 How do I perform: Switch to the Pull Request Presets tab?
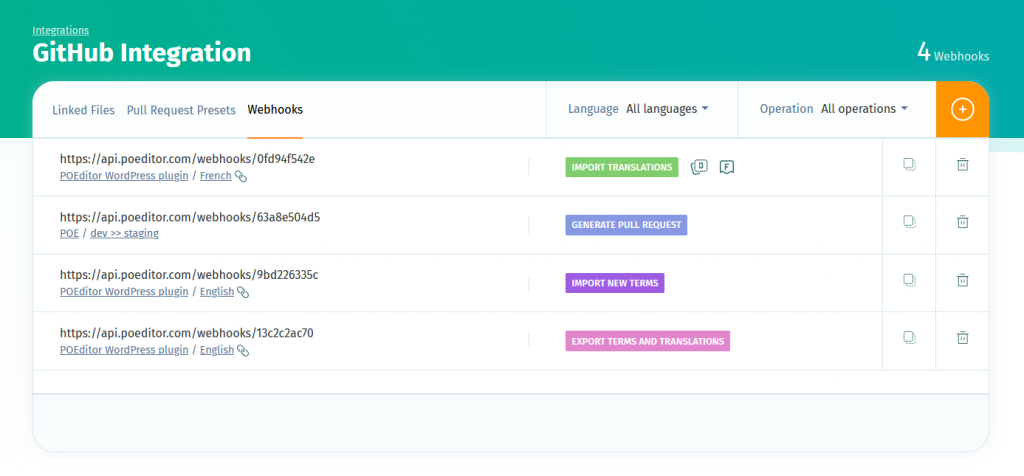[181, 110]
